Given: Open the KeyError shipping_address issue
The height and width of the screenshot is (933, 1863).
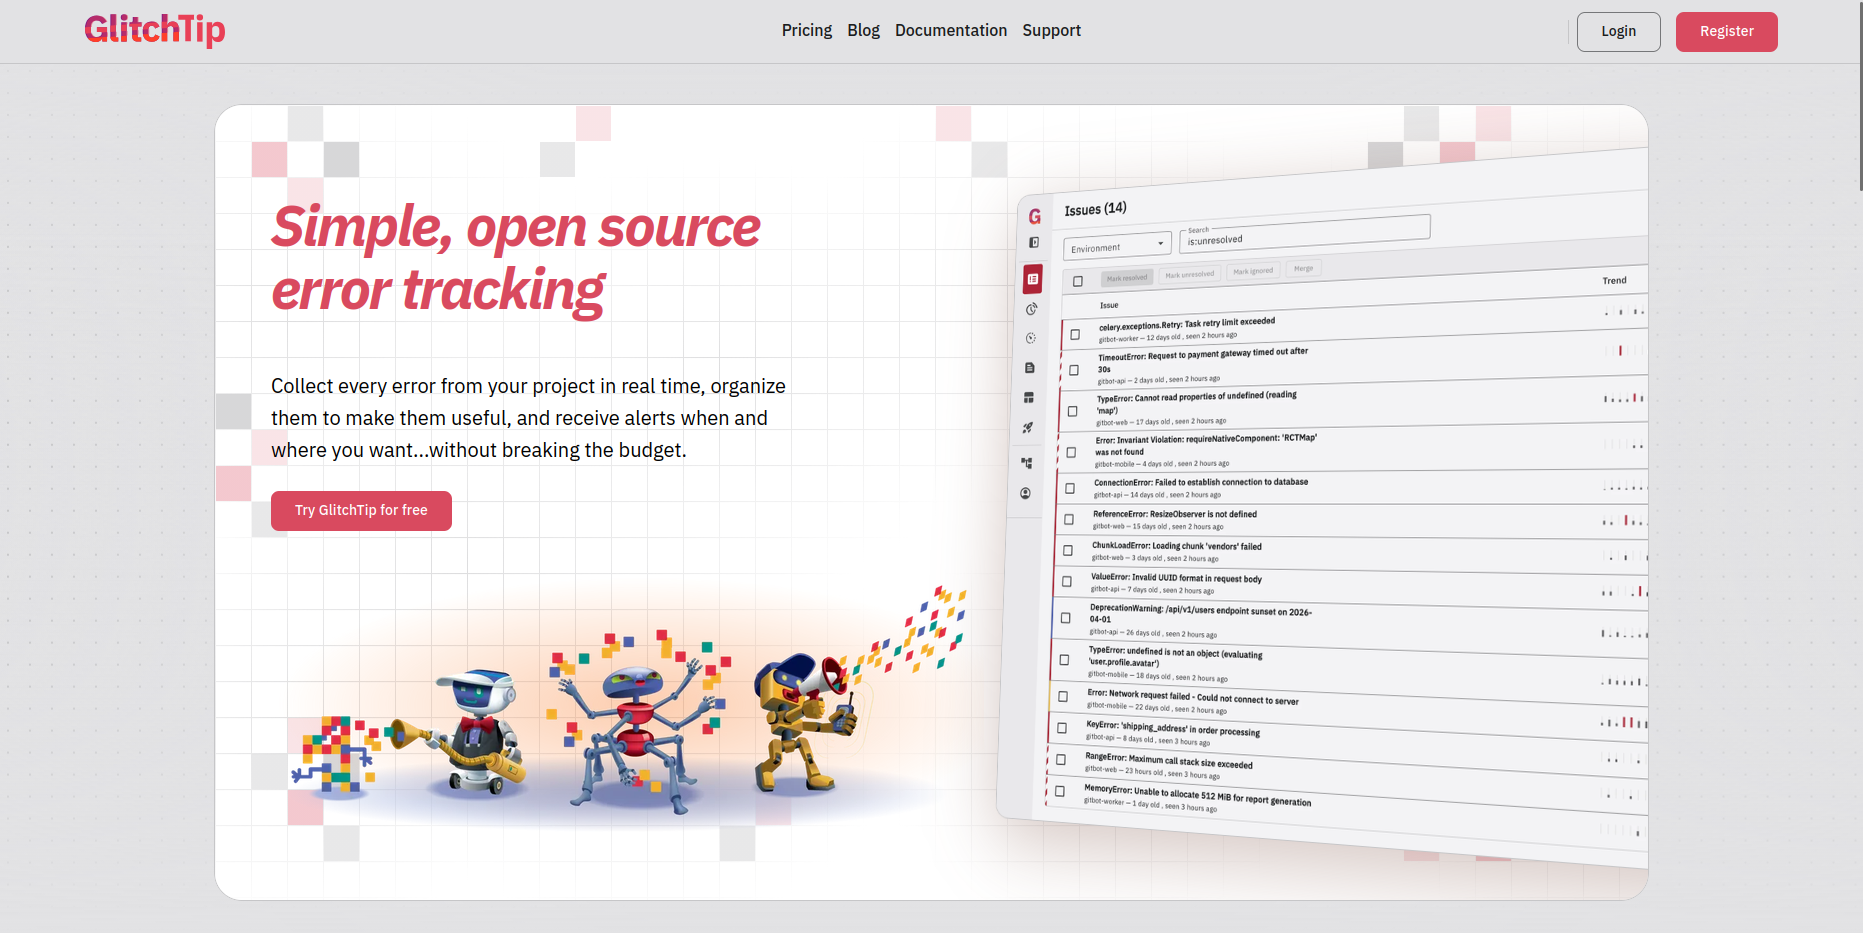Looking at the screenshot, I should 1173,728.
